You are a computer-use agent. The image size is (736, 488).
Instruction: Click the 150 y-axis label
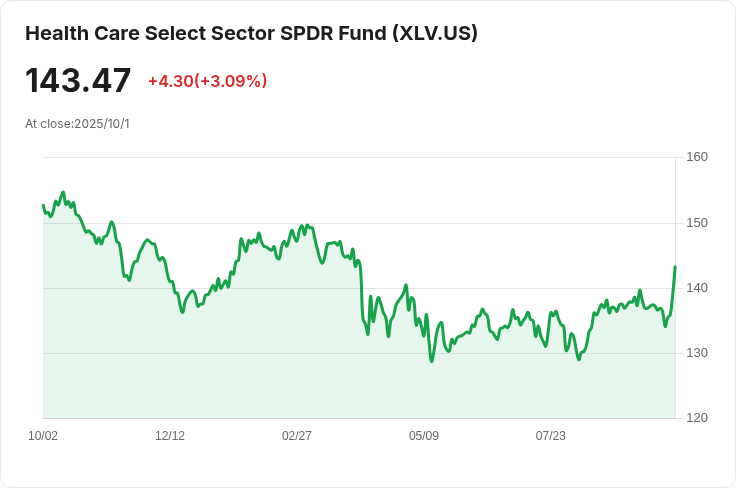coord(697,222)
